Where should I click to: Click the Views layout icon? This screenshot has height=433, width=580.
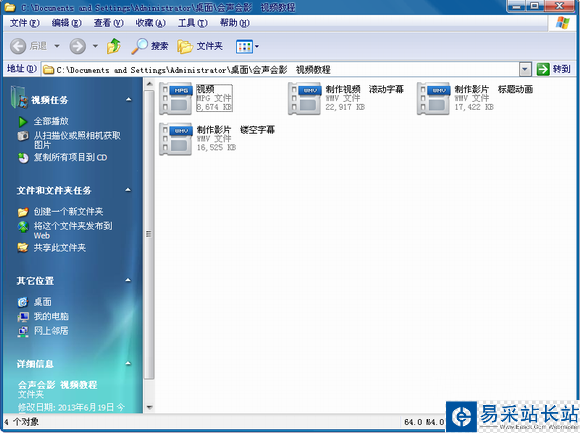[x=244, y=47]
